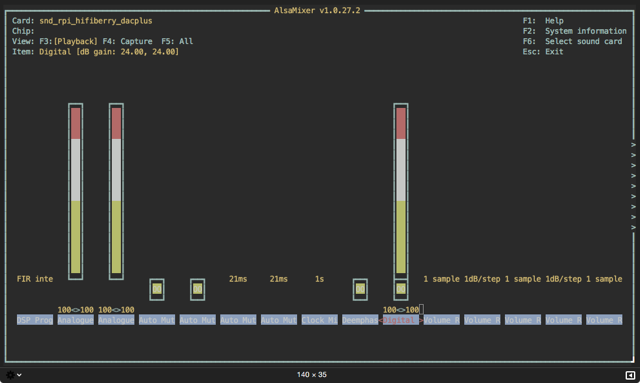Click the panel toggle icon in the status bar
The height and width of the screenshot is (383, 640).
pyautogui.click(x=630, y=375)
